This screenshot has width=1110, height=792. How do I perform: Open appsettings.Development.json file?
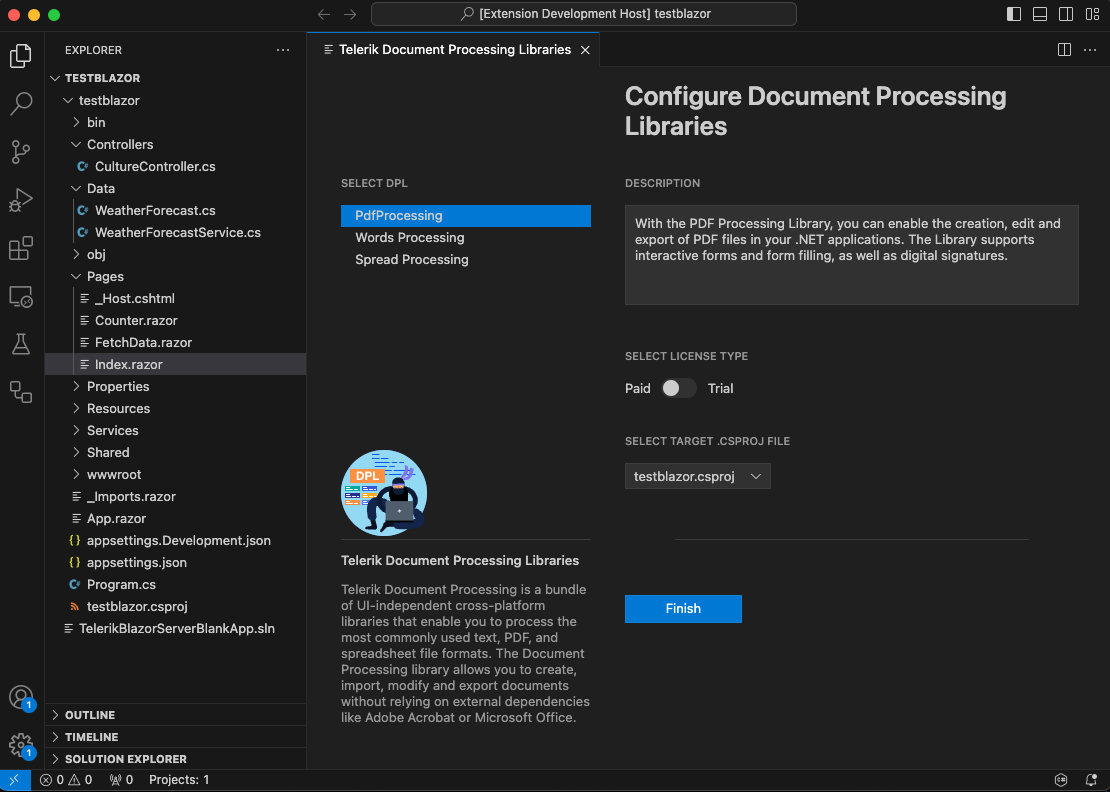pos(176,541)
